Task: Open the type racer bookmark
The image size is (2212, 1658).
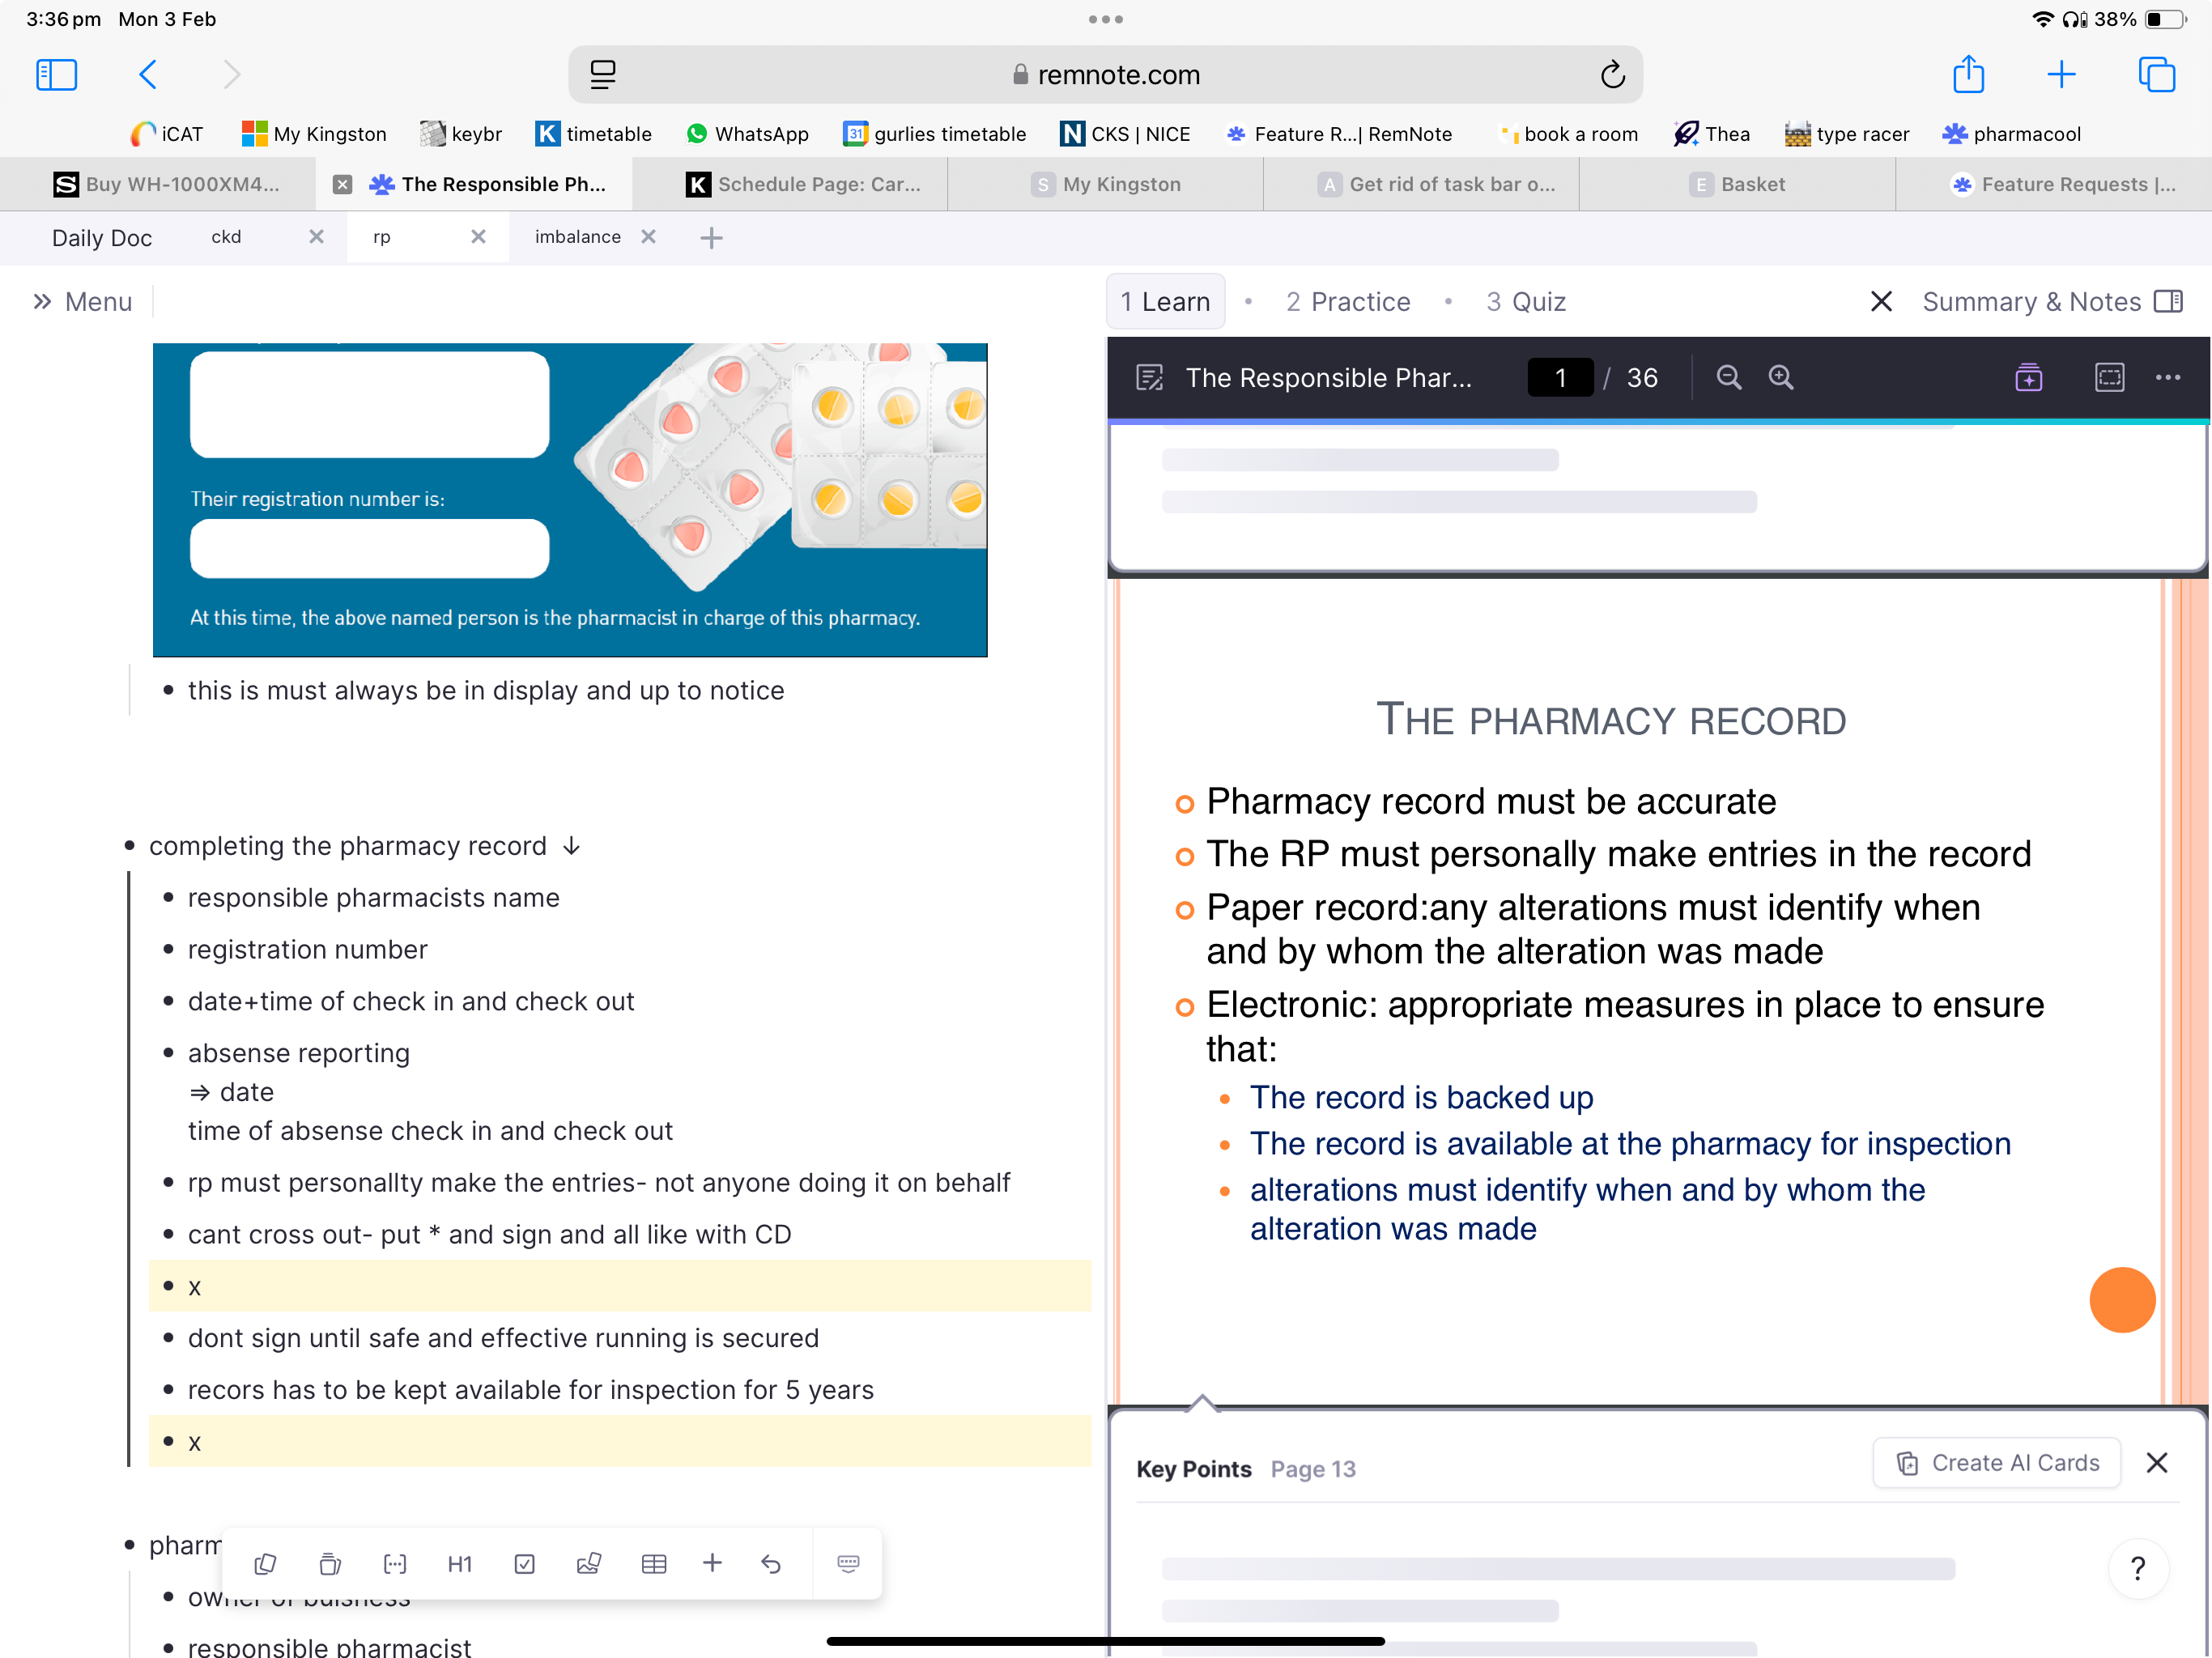Action: [x=1847, y=133]
